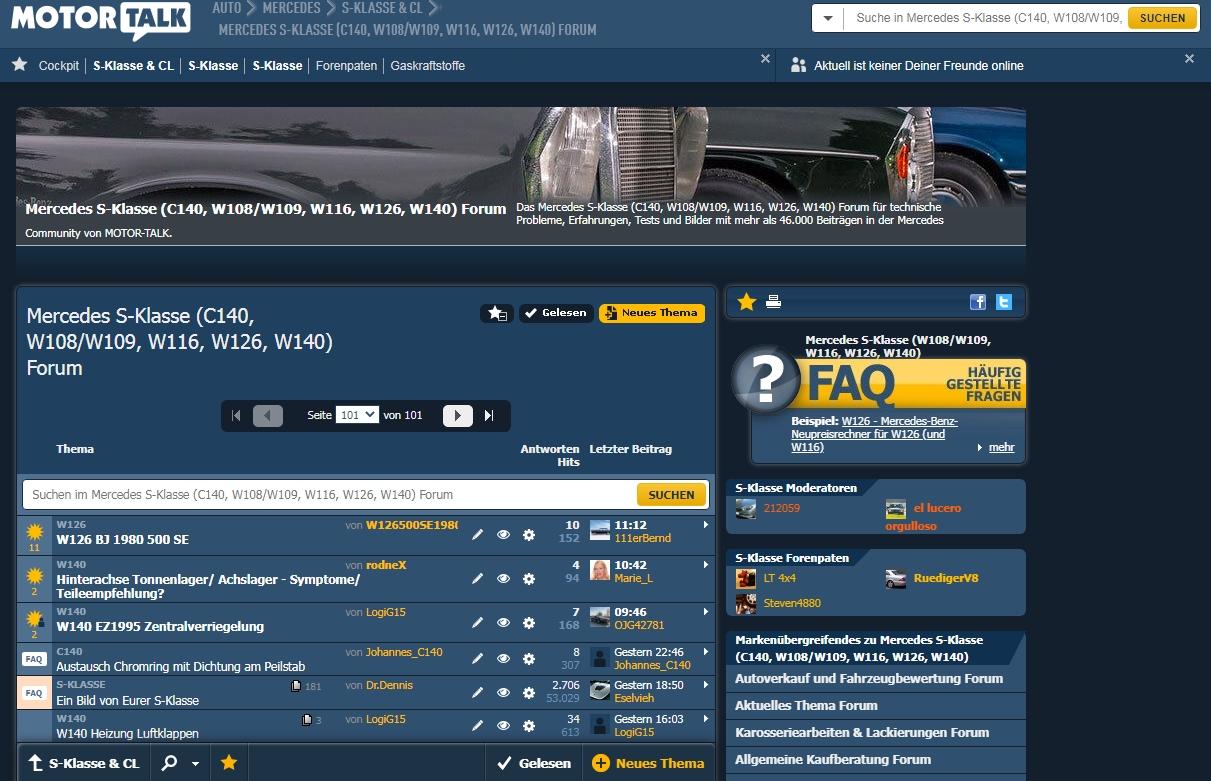
Task: Open the FAQ Häufig gestellte Fragen banner
Action: pos(880,382)
